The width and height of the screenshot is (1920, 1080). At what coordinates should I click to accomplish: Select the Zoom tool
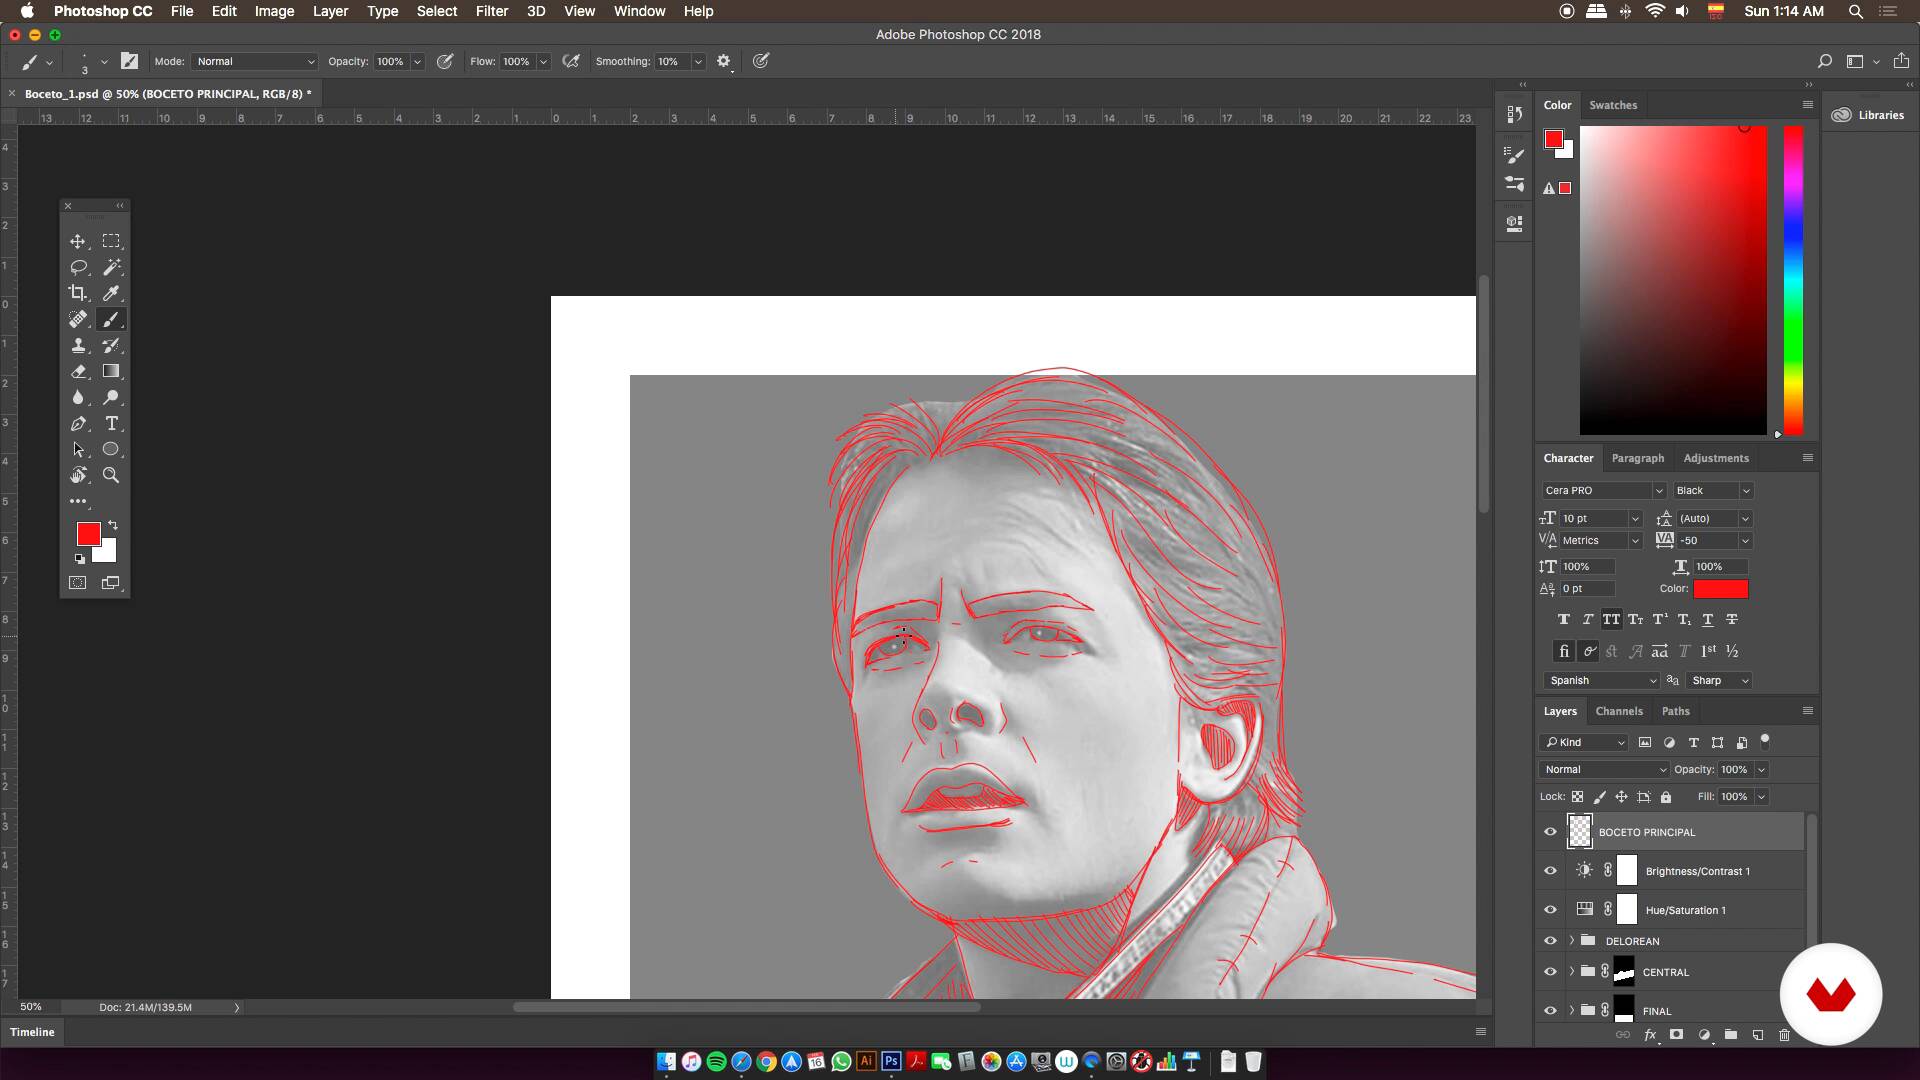(x=111, y=475)
